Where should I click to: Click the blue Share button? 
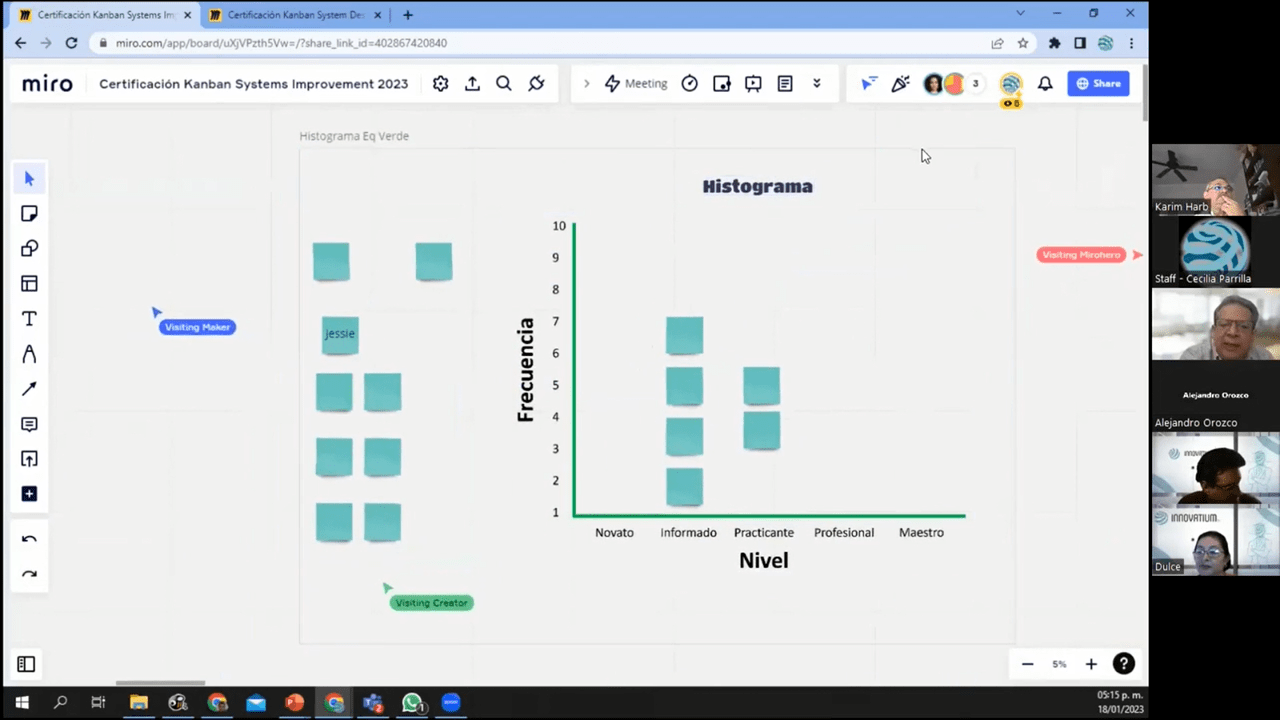pos(1098,84)
